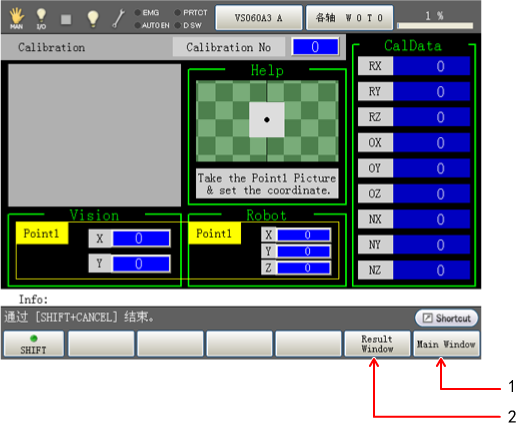516x426 pixels.
Task: Open the VS060A3 A robot selector
Action: [259, 18]
